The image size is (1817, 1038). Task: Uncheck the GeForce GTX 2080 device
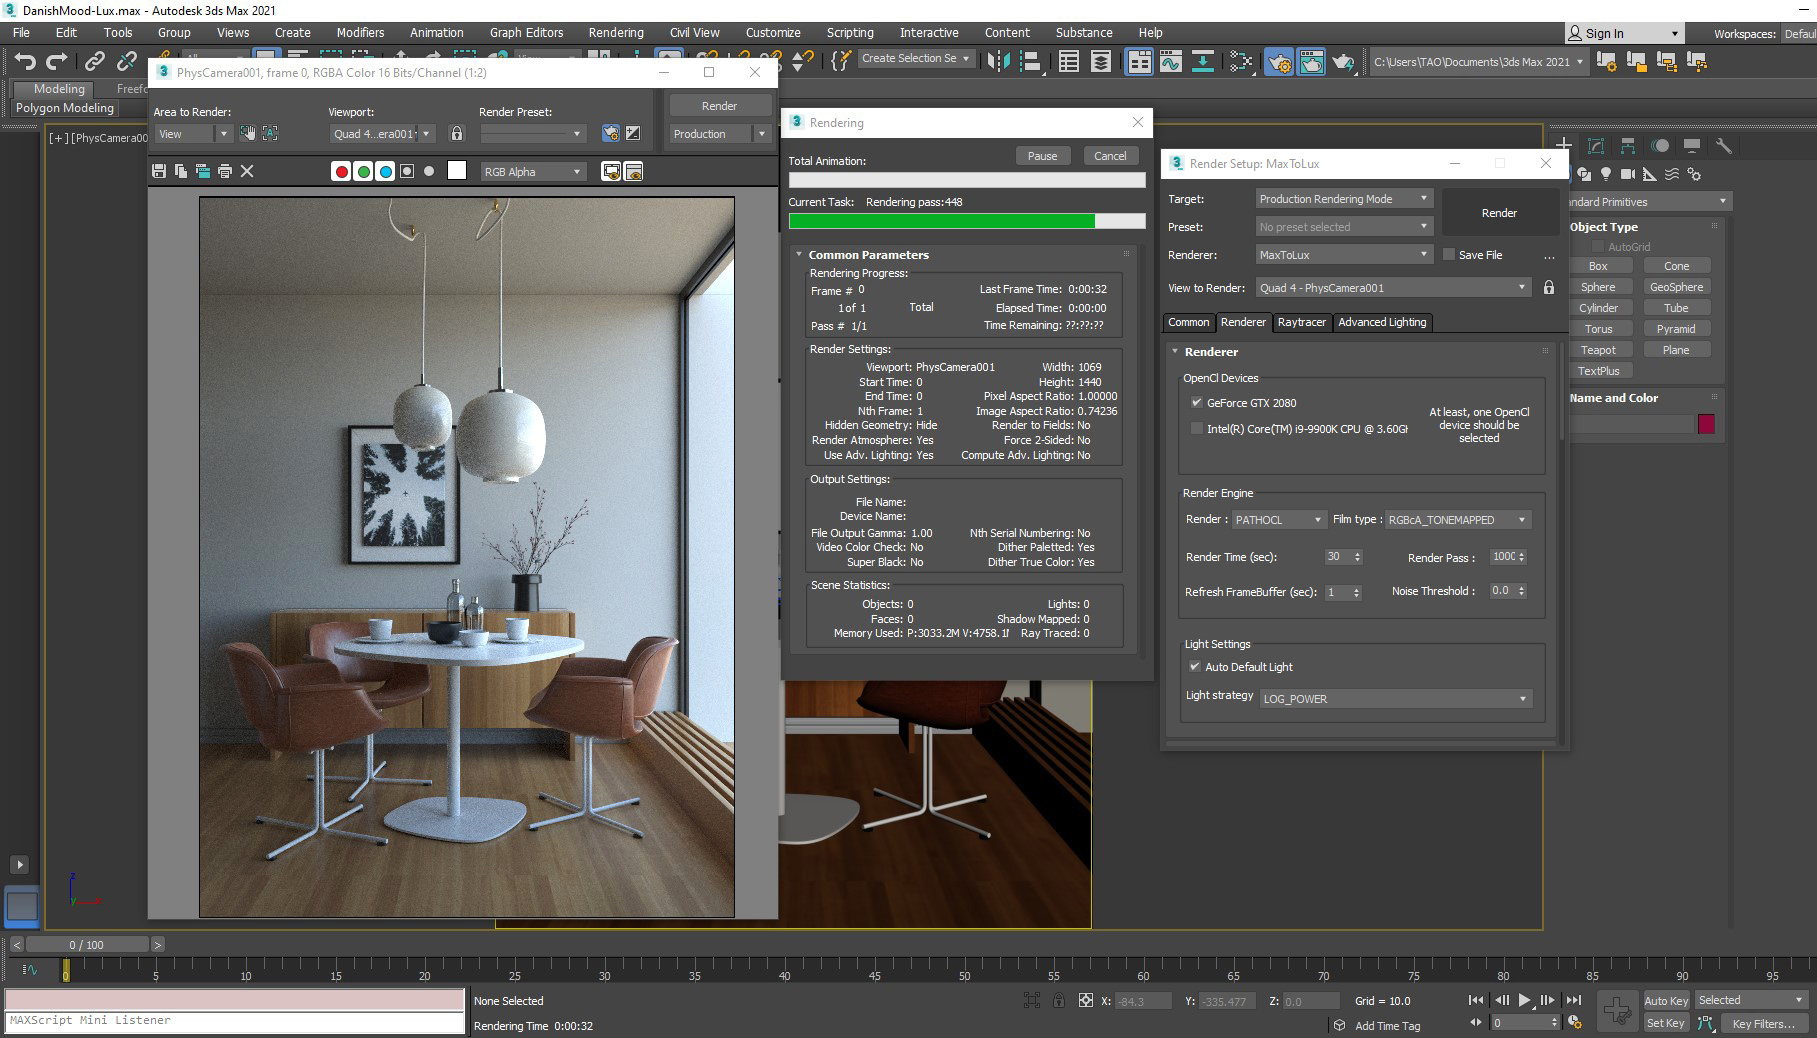point(1196,403)
